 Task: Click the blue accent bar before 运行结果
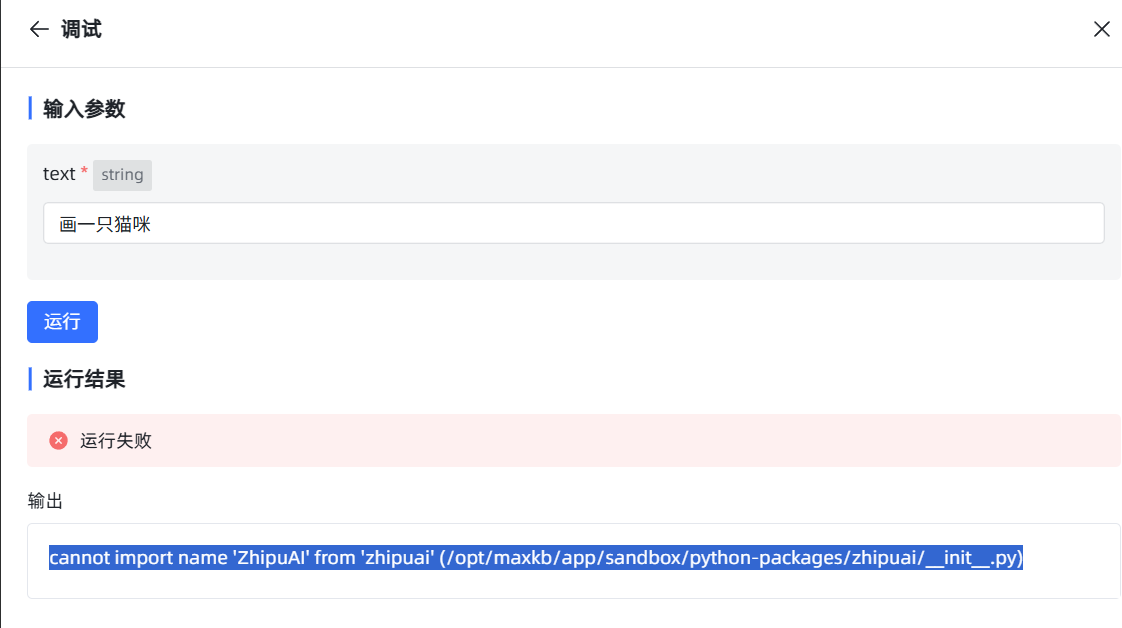(30, 380)
